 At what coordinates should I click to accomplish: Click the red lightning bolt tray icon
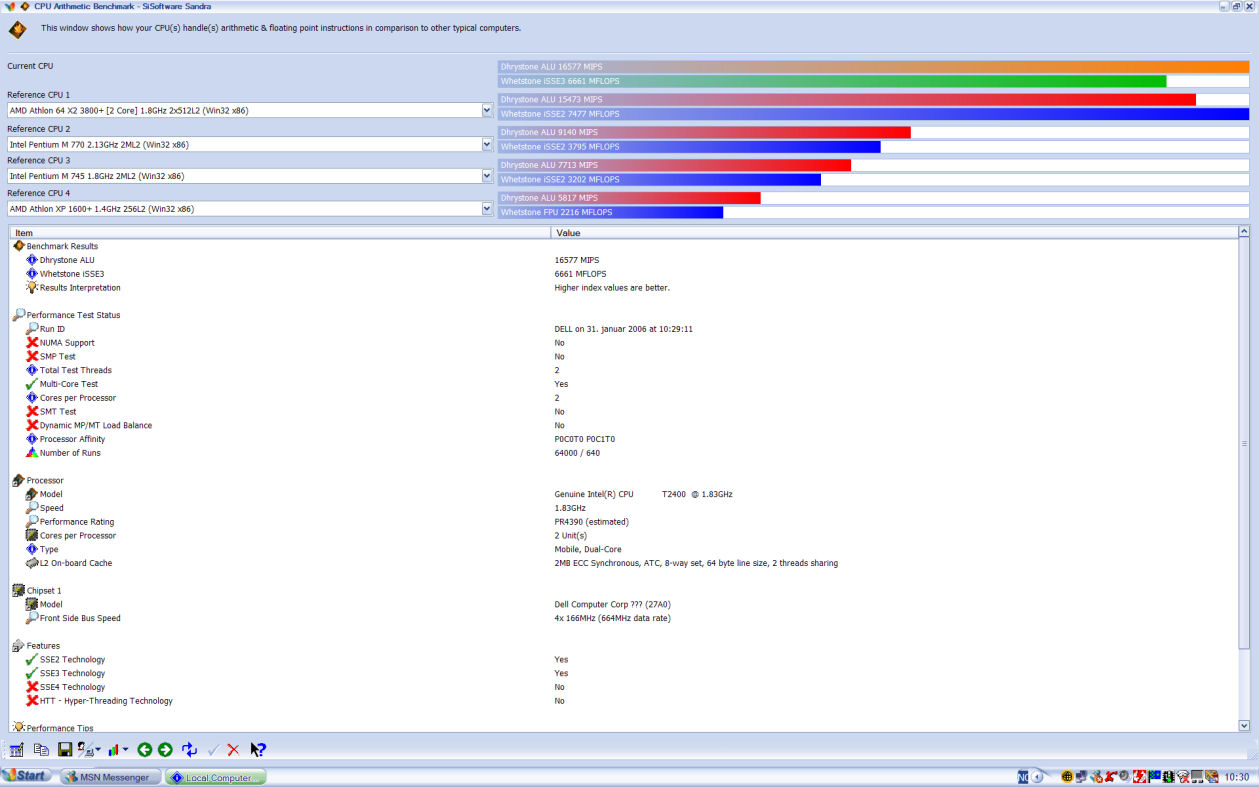(x=1140, y=776)
